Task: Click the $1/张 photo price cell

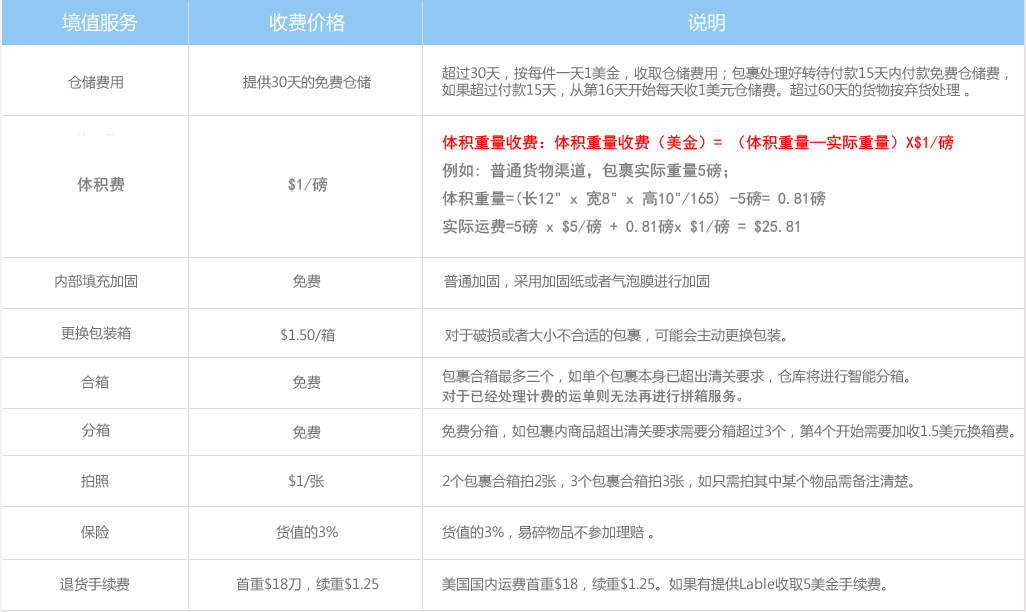Action: 306,481
